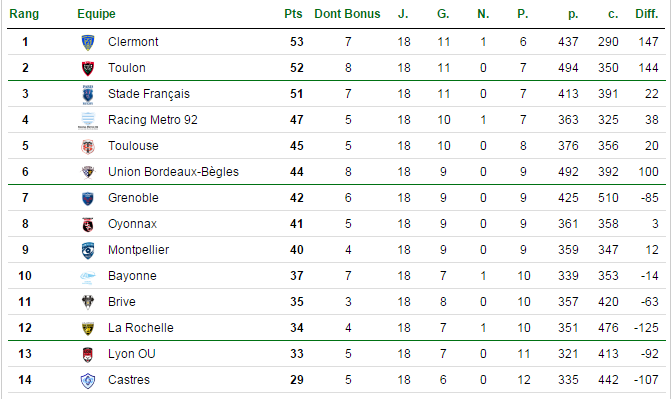Select the Union Bordeaux-Bègles crest
Screen dimensions: 671x399
coord(88,172)
